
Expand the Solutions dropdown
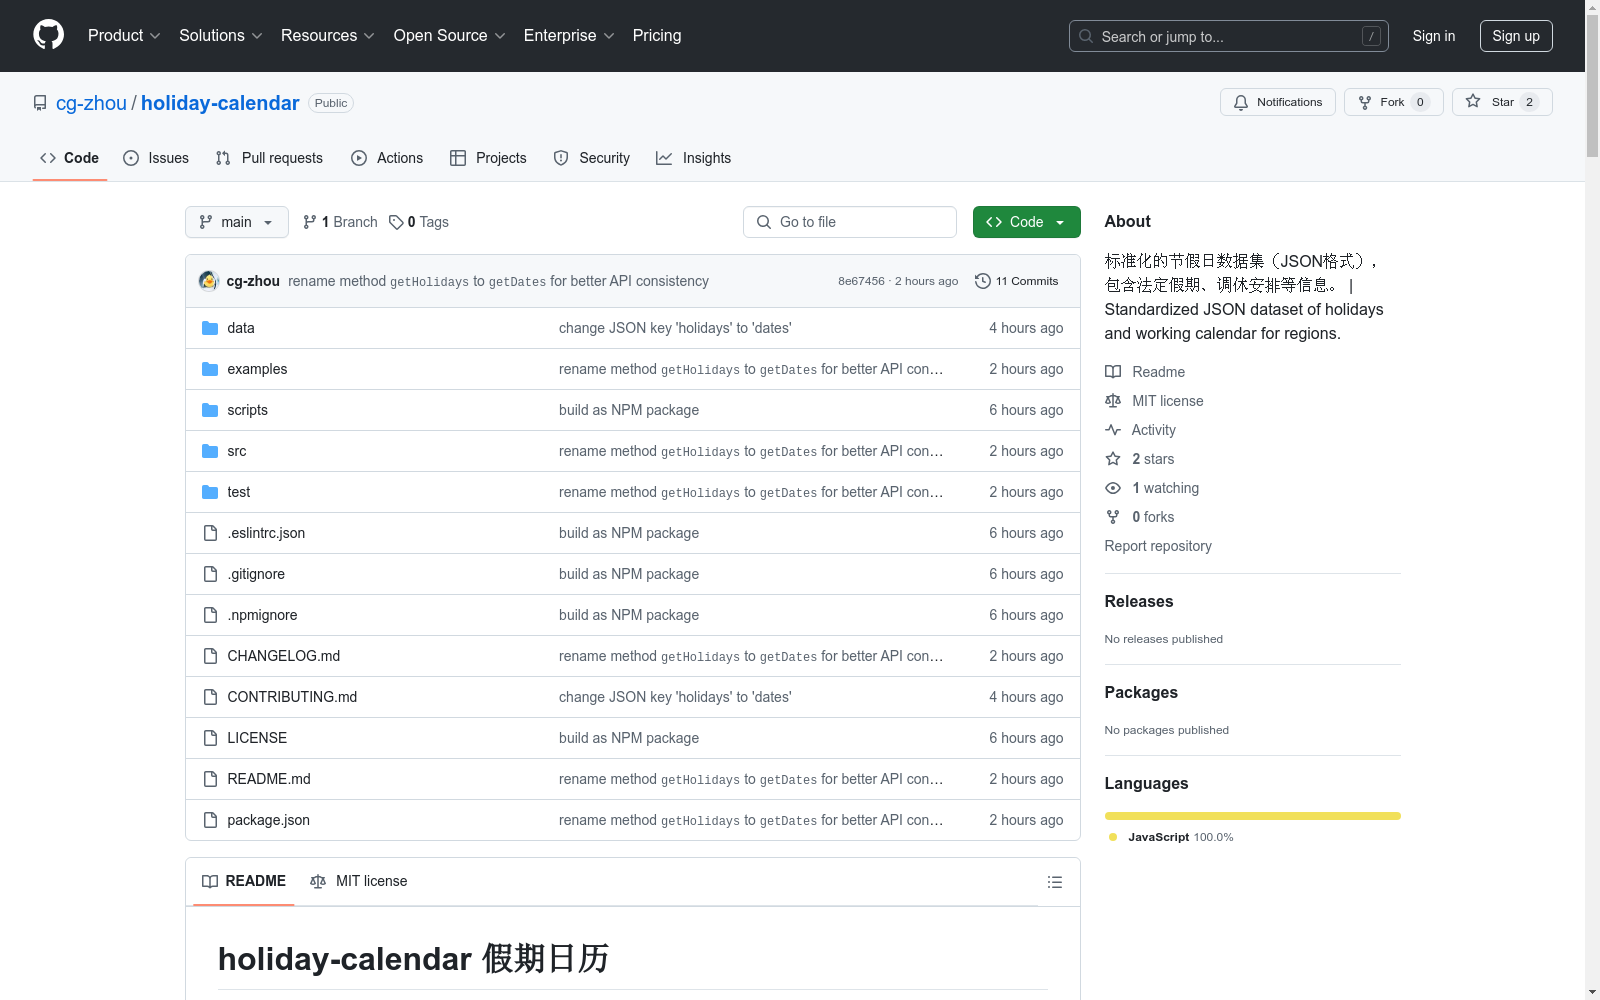point(220,35)
